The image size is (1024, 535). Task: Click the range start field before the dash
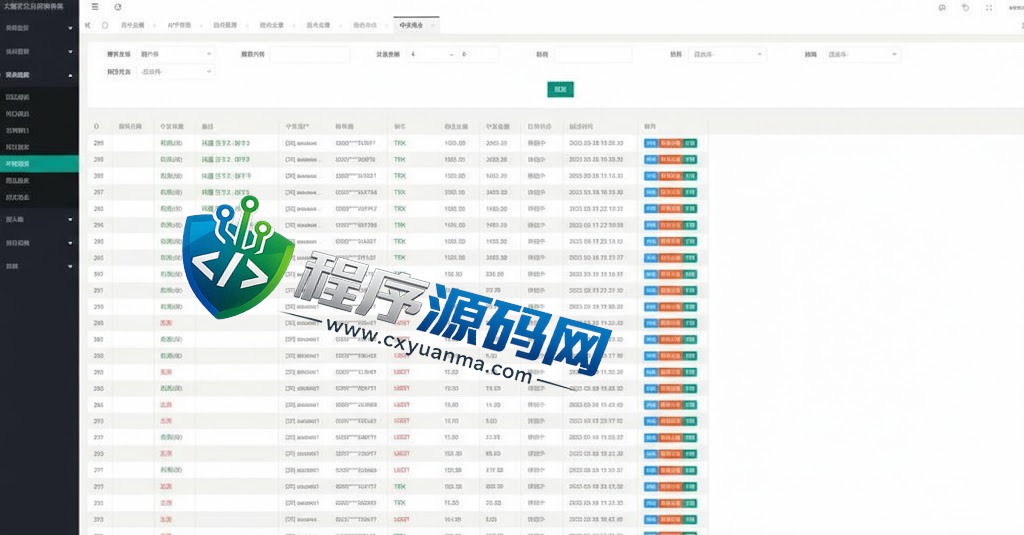tap(428, 54)
